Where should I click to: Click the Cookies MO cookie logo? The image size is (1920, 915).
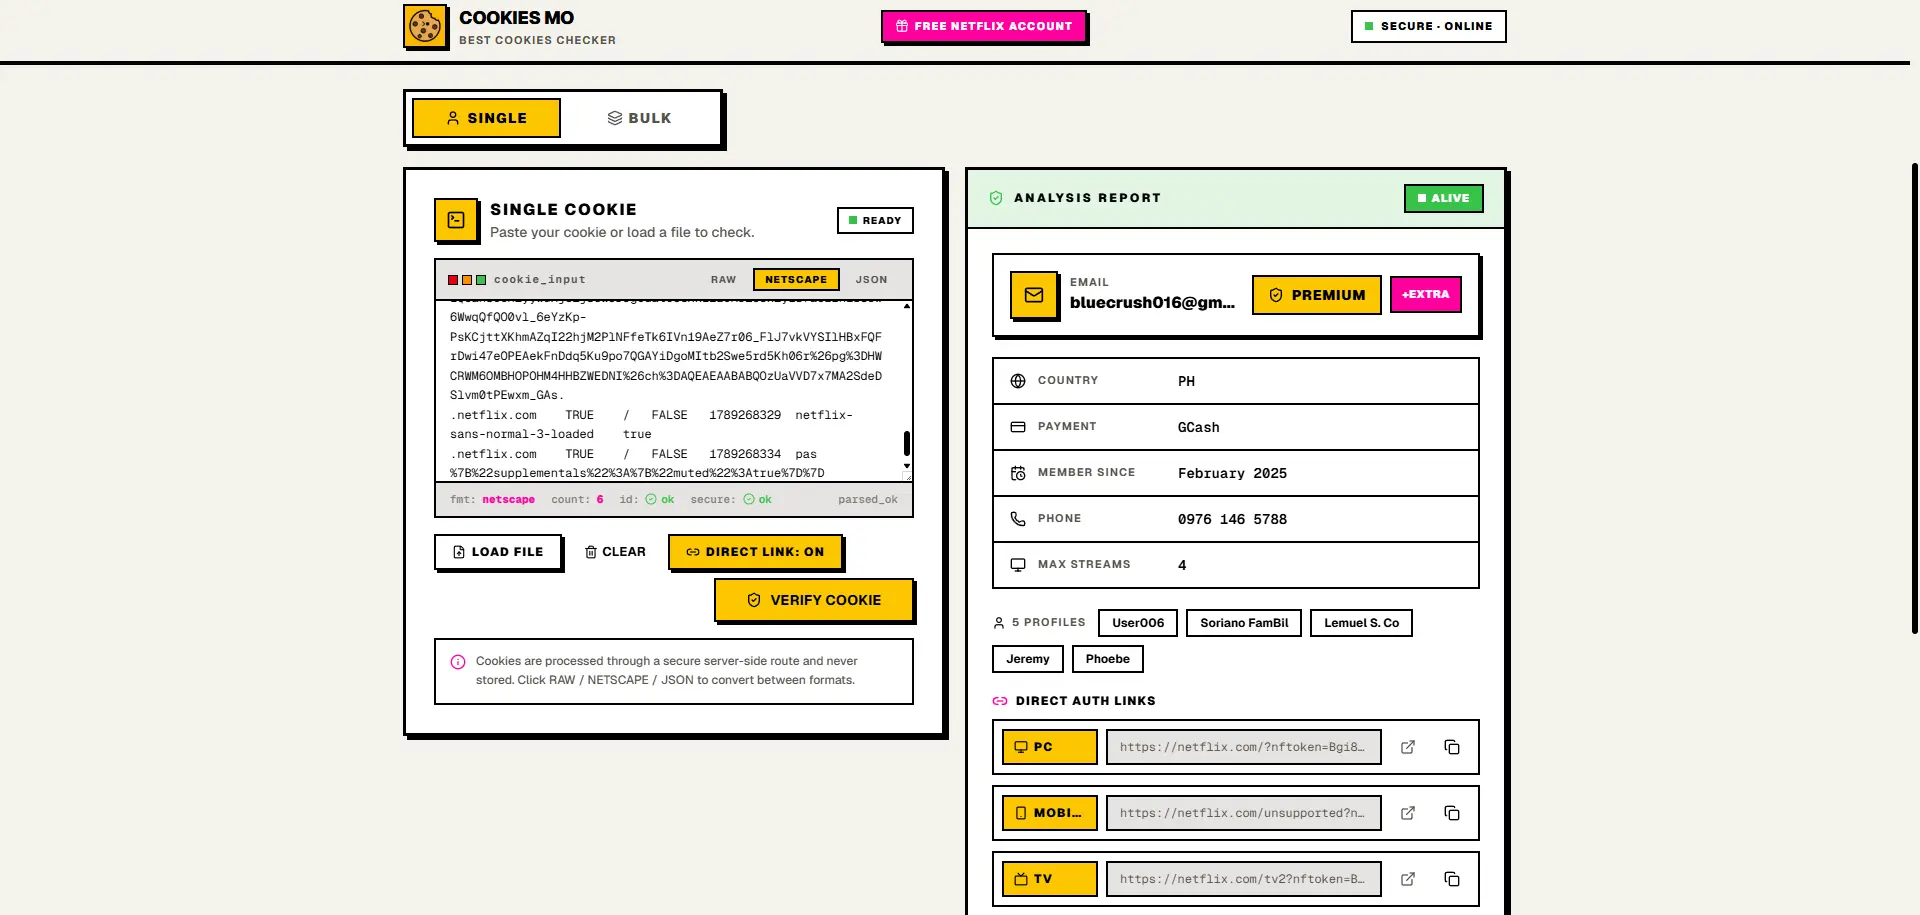coord(425,27)
